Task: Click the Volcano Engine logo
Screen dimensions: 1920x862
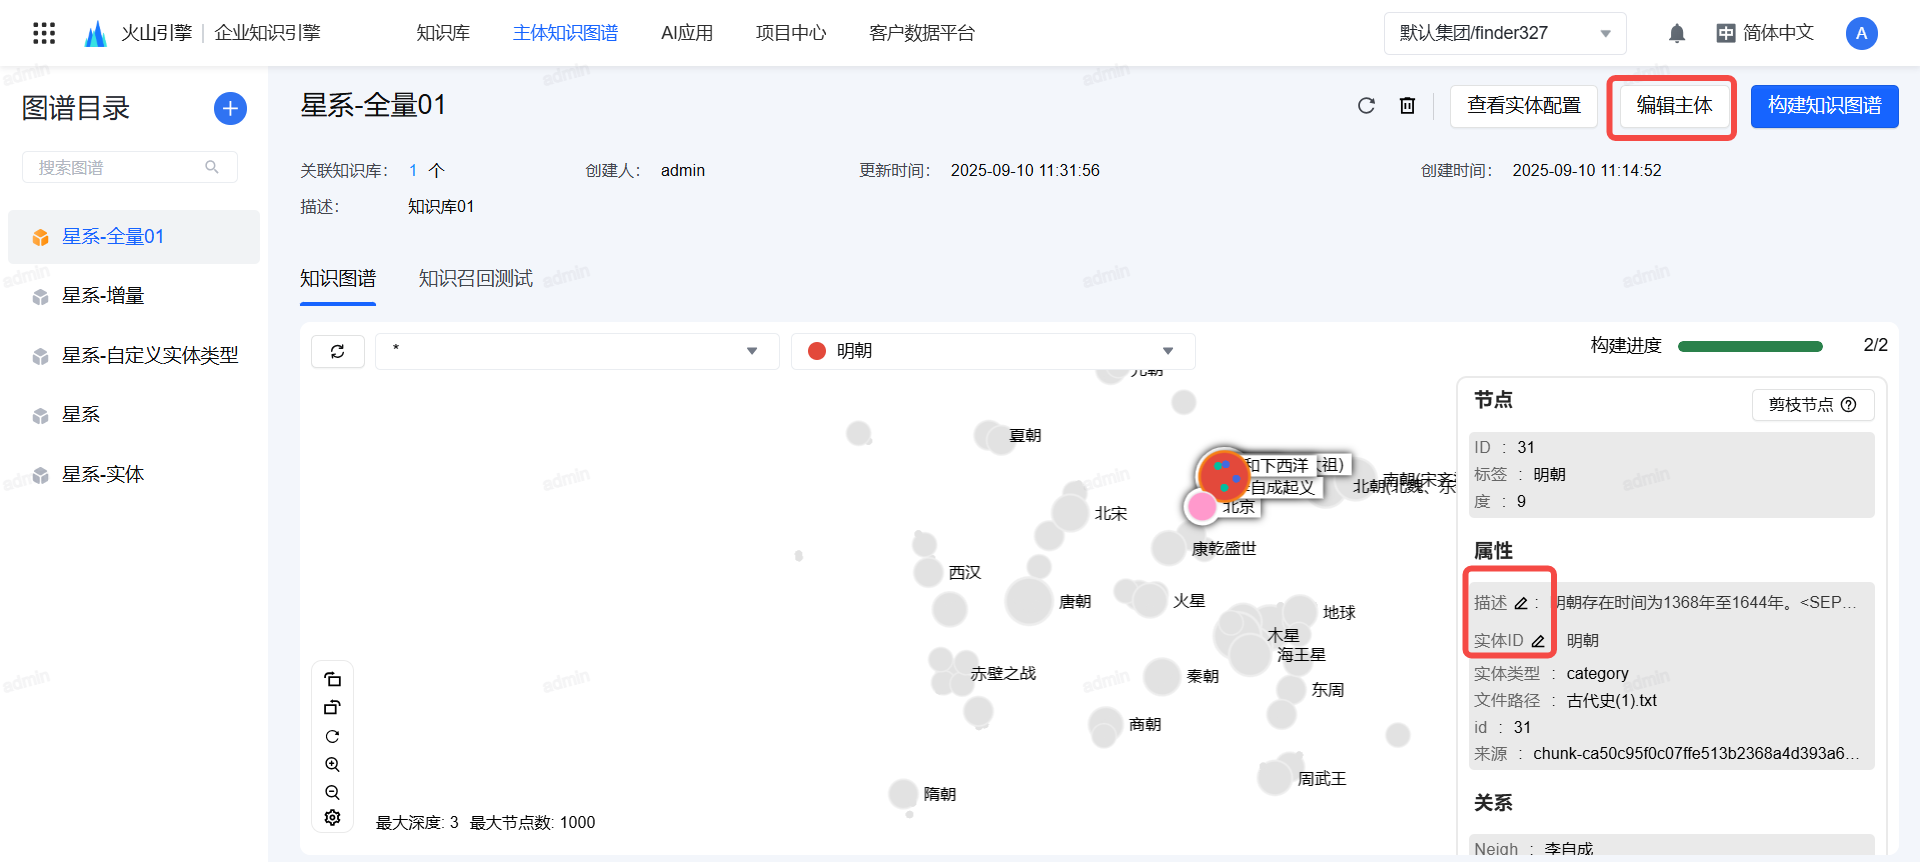Action: pos(96,33)
